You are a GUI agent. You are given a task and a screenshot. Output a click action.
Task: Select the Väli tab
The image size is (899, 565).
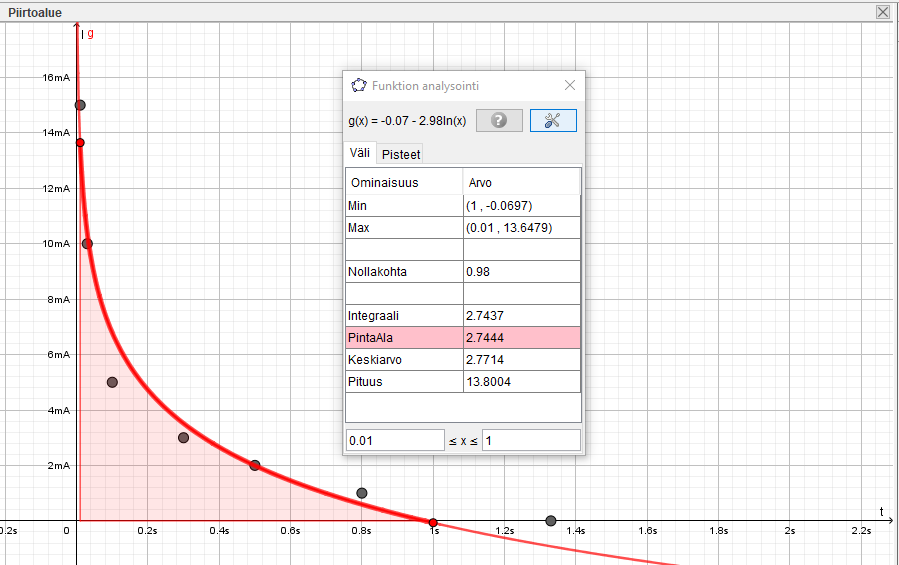(359, 153)
